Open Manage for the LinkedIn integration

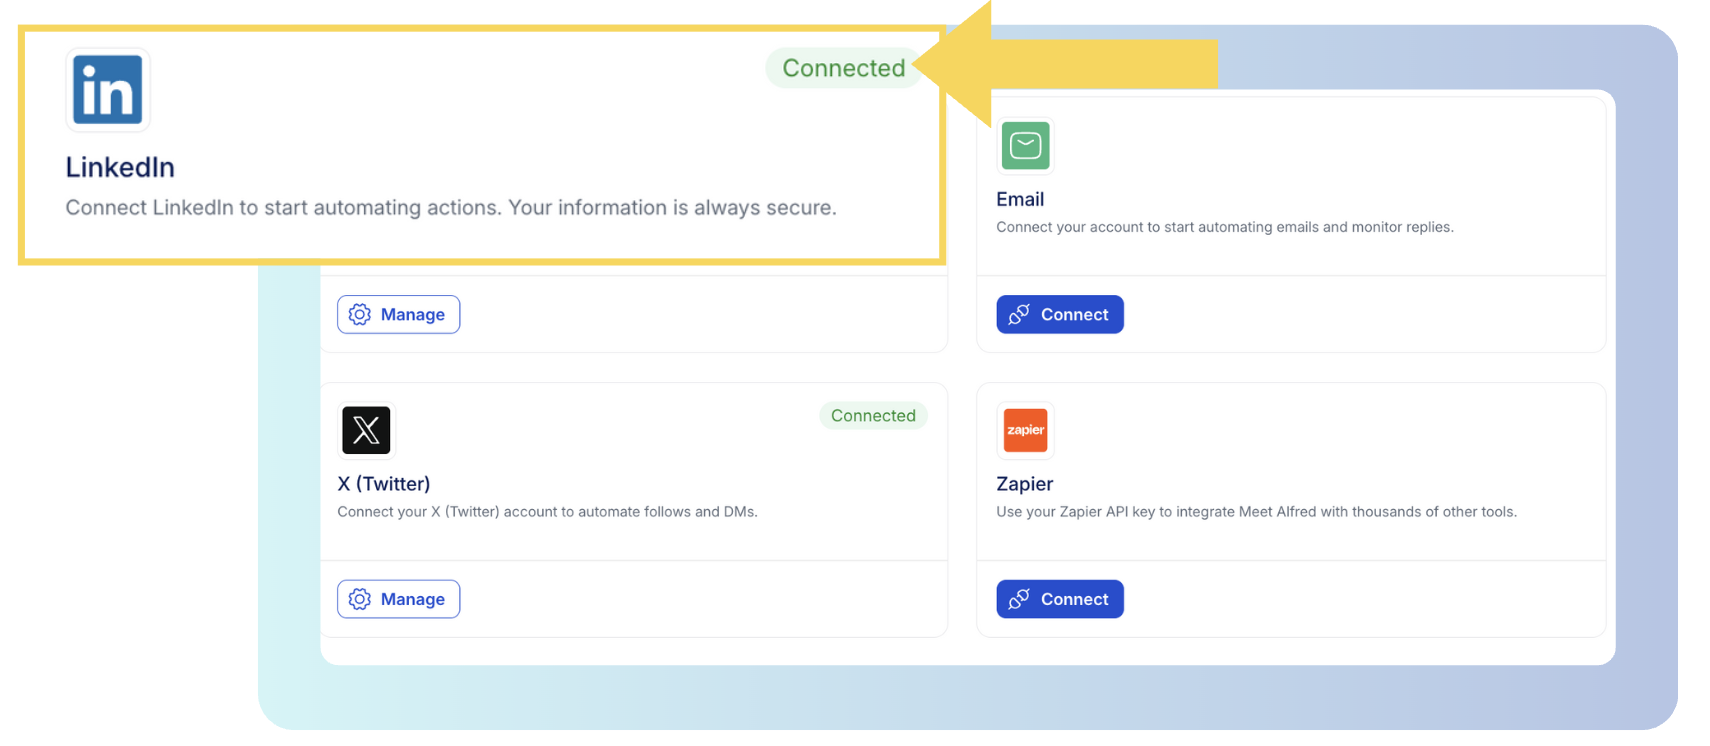[398, 314]
